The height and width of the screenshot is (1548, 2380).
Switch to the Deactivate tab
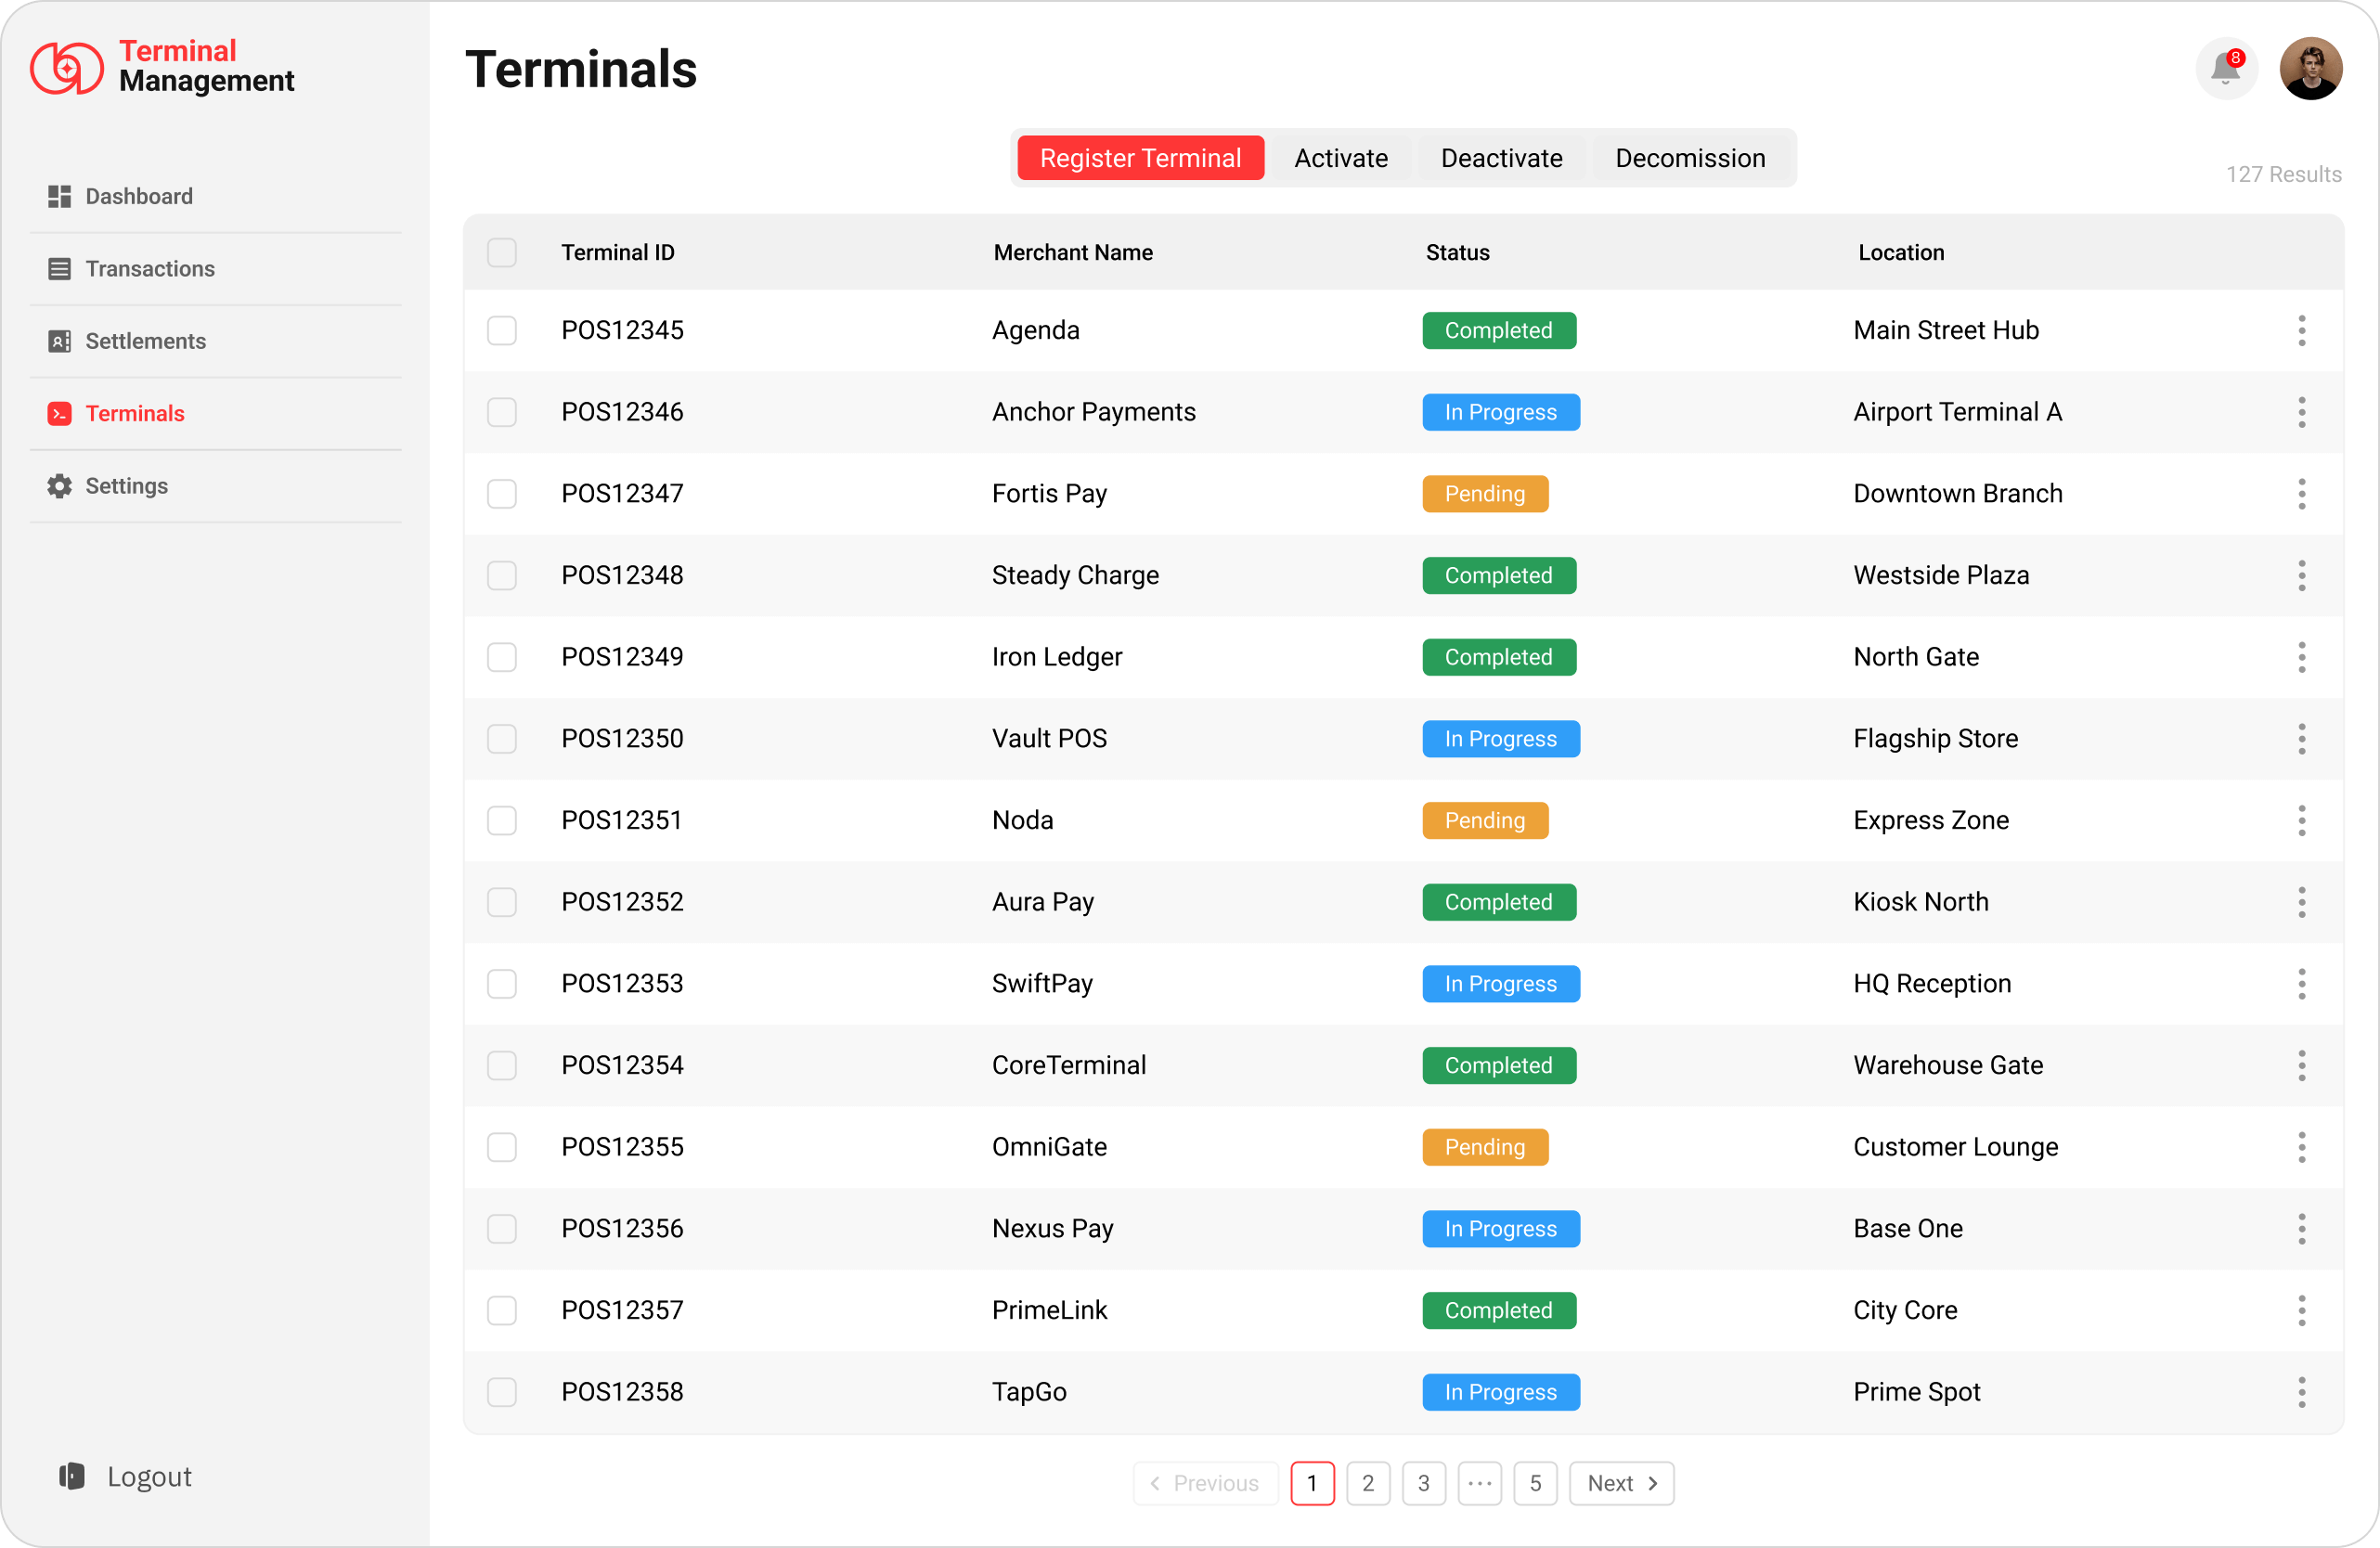tap(1501, 158)
